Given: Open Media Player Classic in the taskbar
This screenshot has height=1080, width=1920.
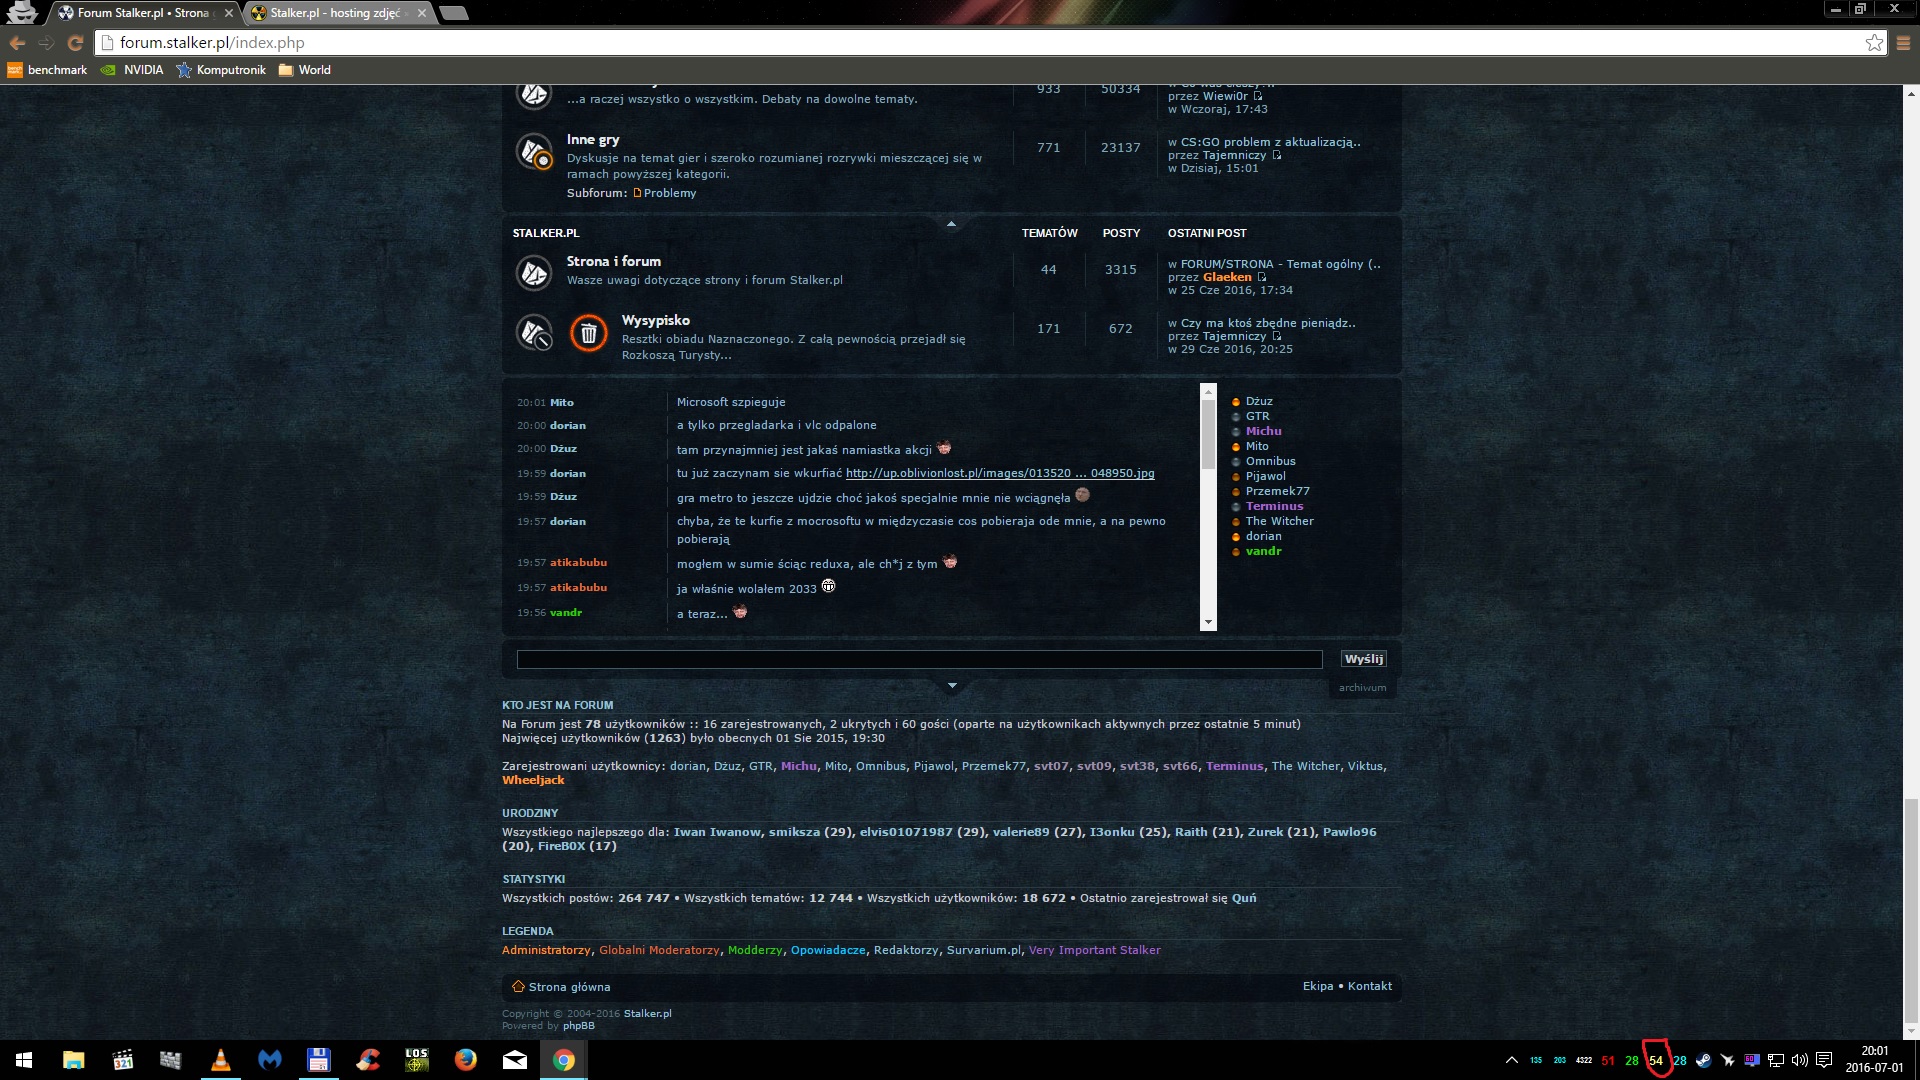Looking at the screenshot, I should 123,1060.
